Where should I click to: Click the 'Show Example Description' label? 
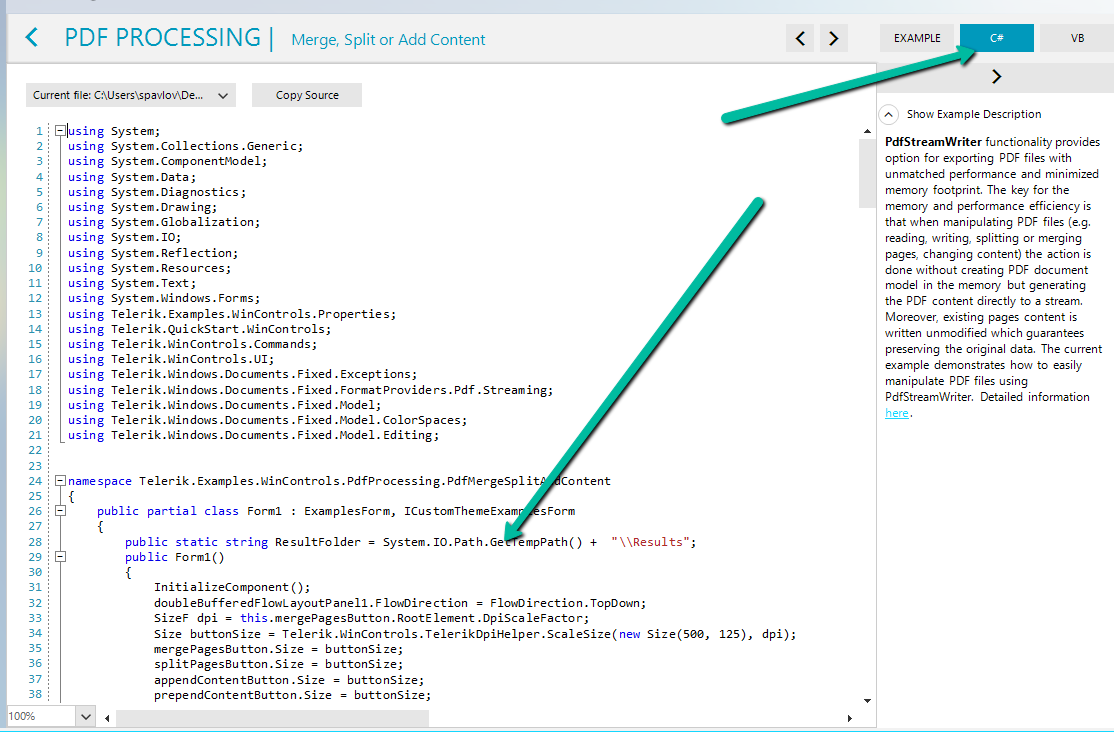[973, 114]
